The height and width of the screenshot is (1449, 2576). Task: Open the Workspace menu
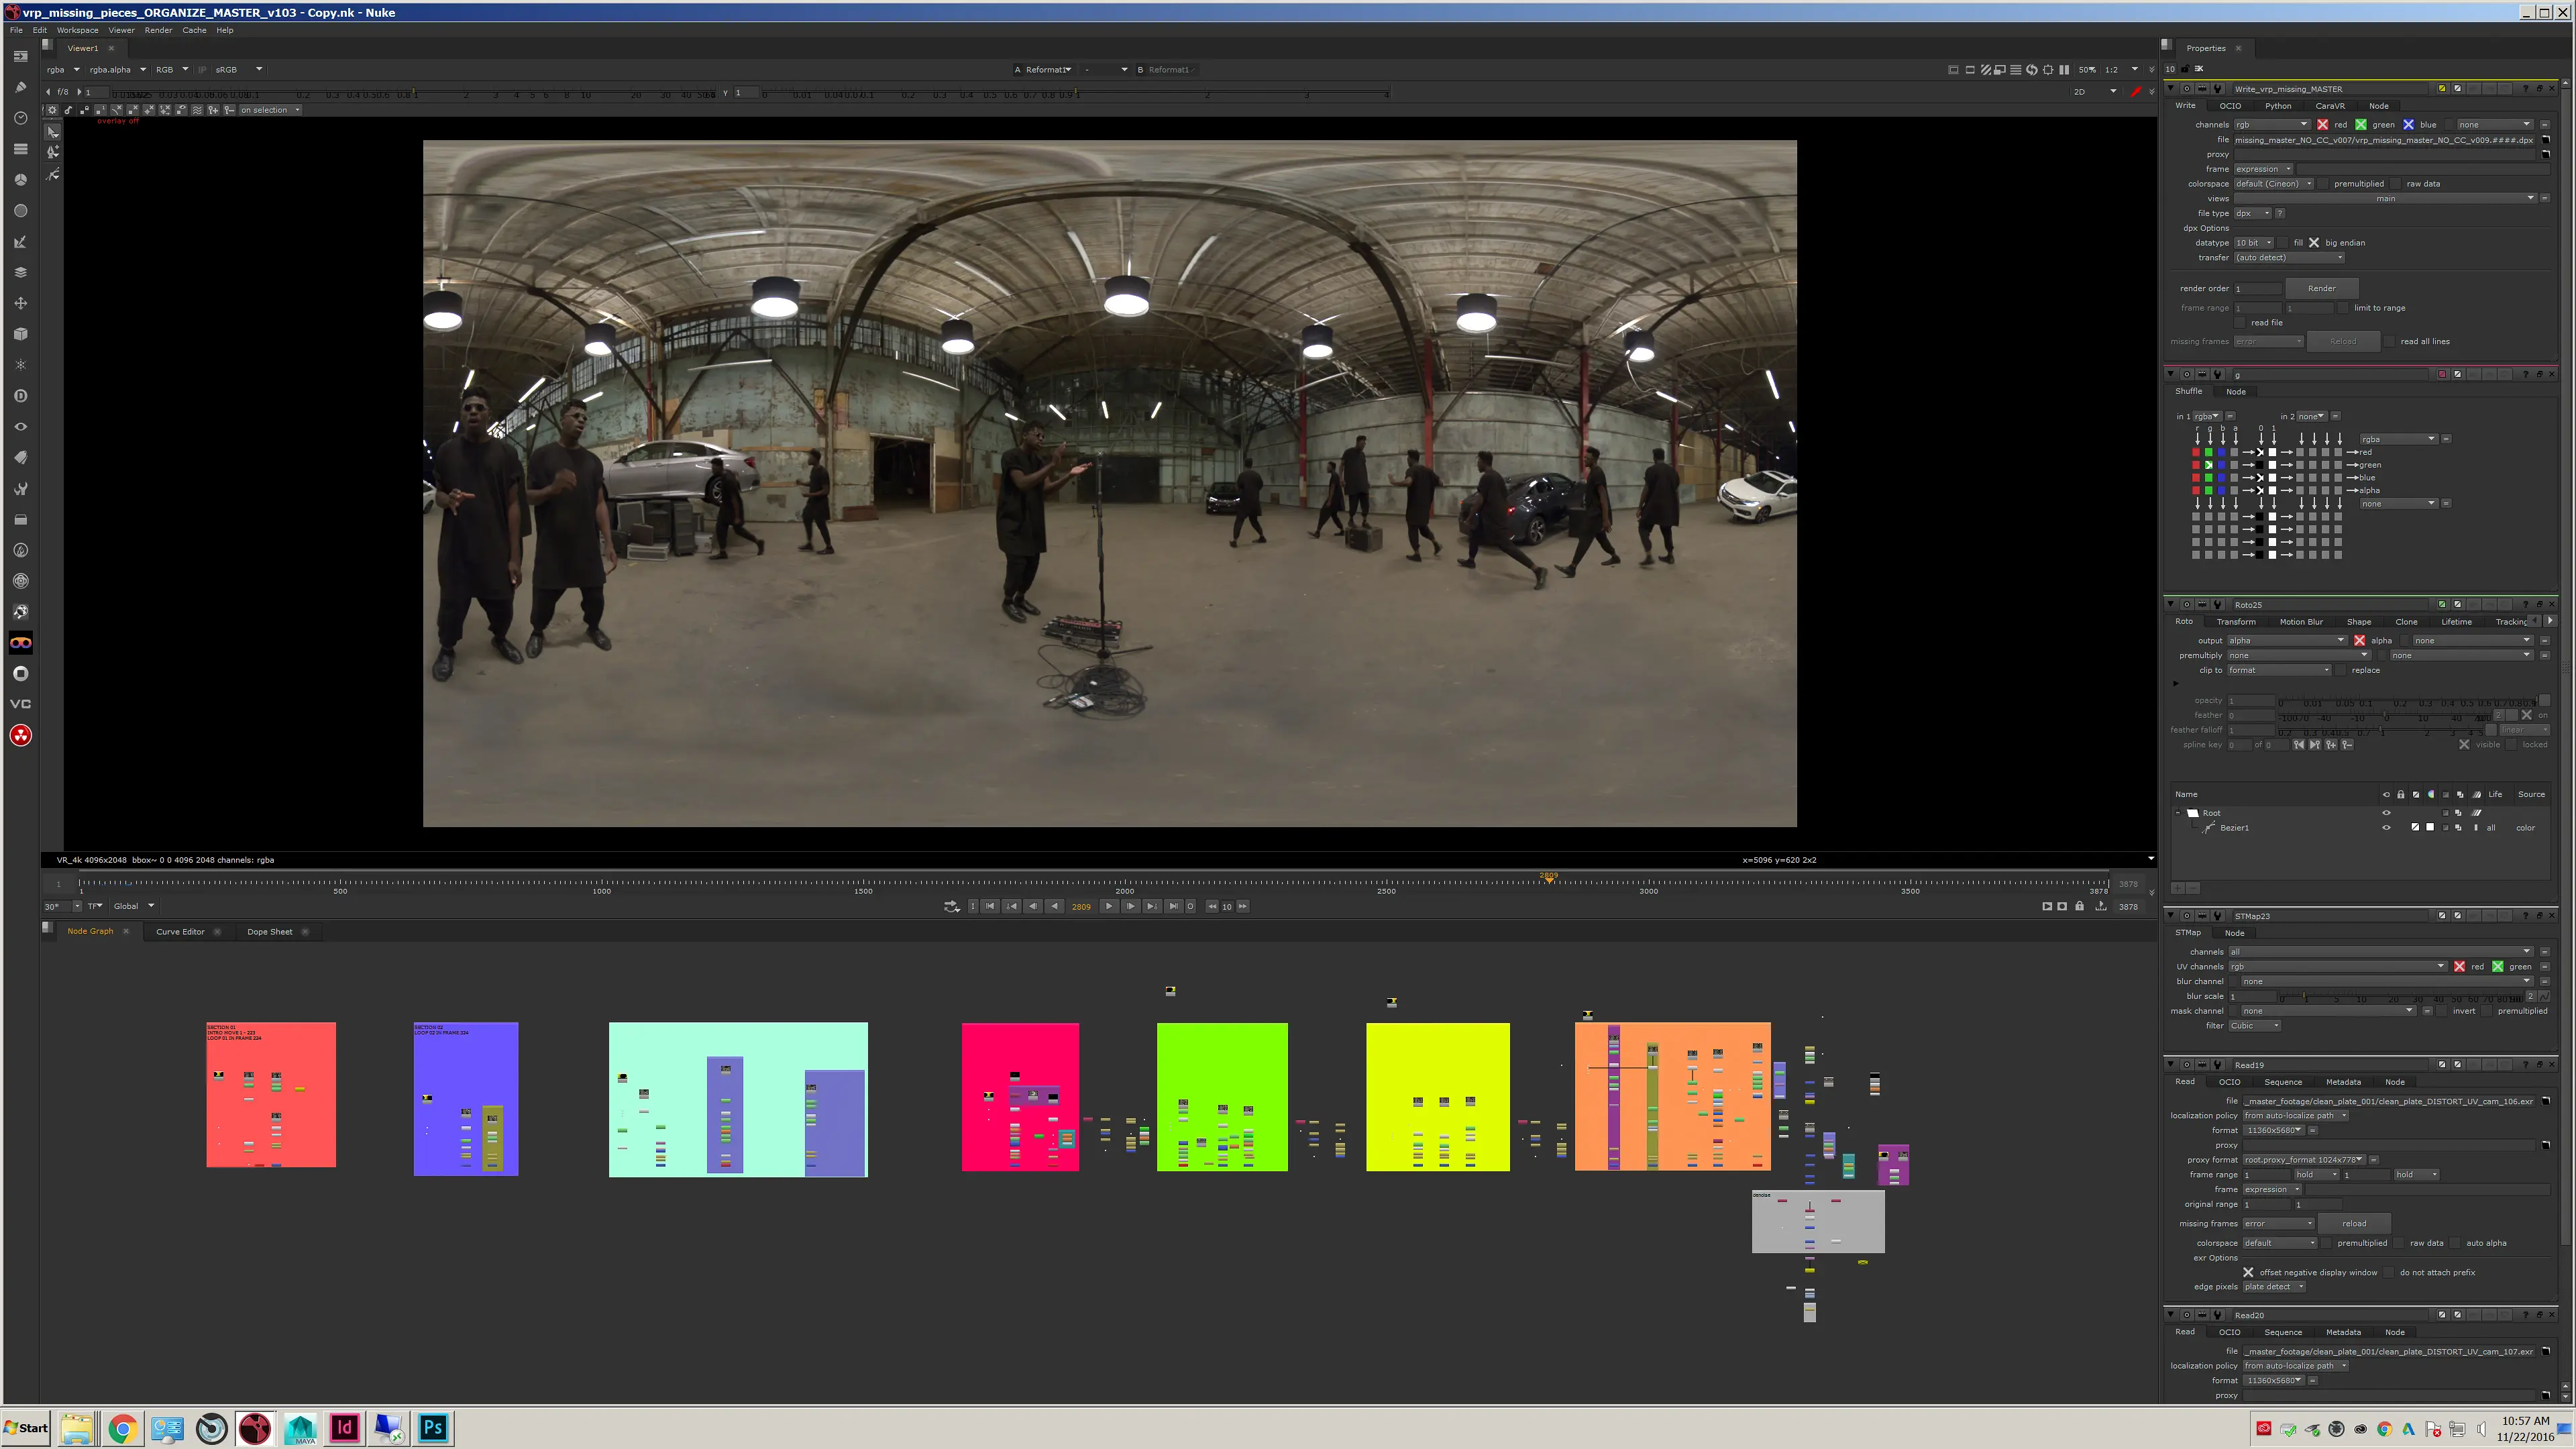coord(77,30)
